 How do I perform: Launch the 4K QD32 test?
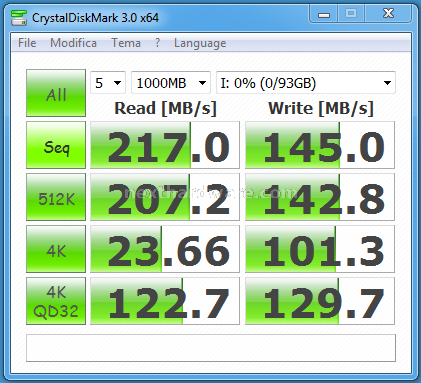point(56,301)
